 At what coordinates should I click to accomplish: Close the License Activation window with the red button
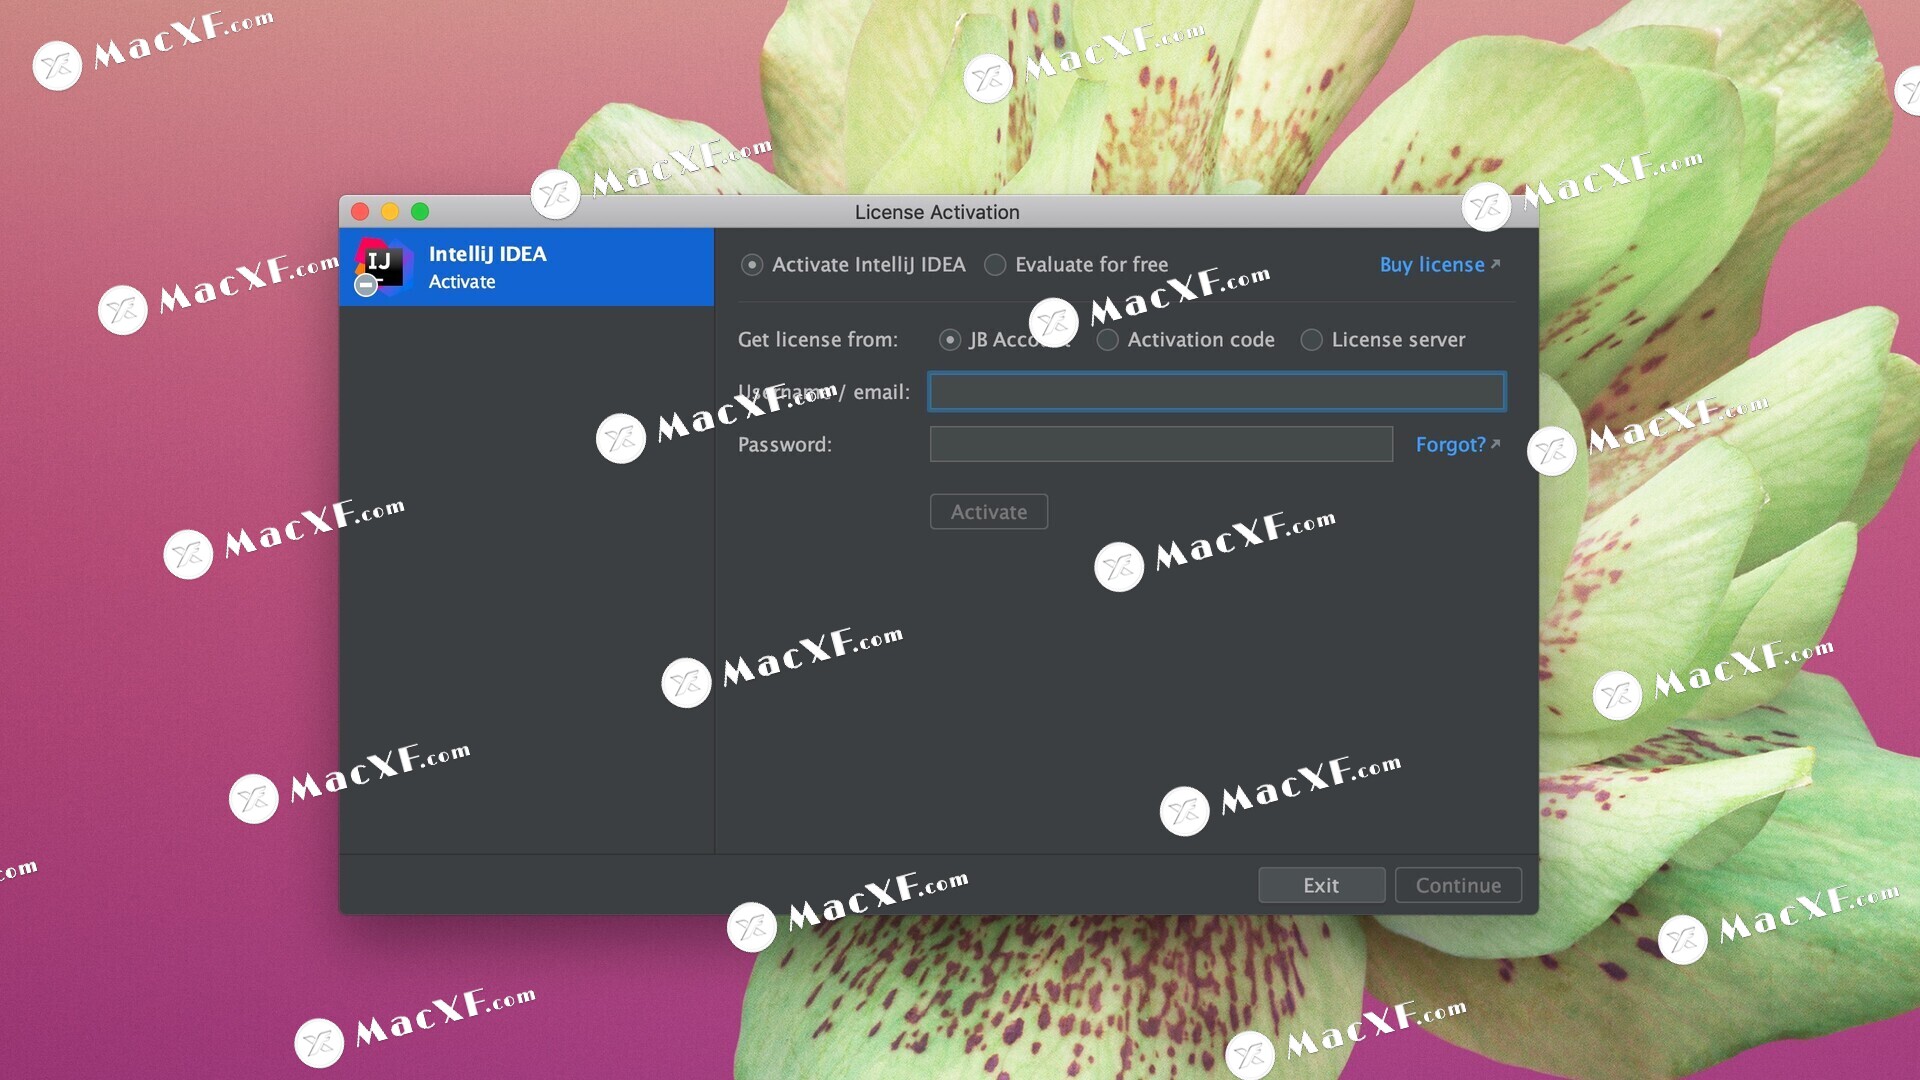click(360, 212)
